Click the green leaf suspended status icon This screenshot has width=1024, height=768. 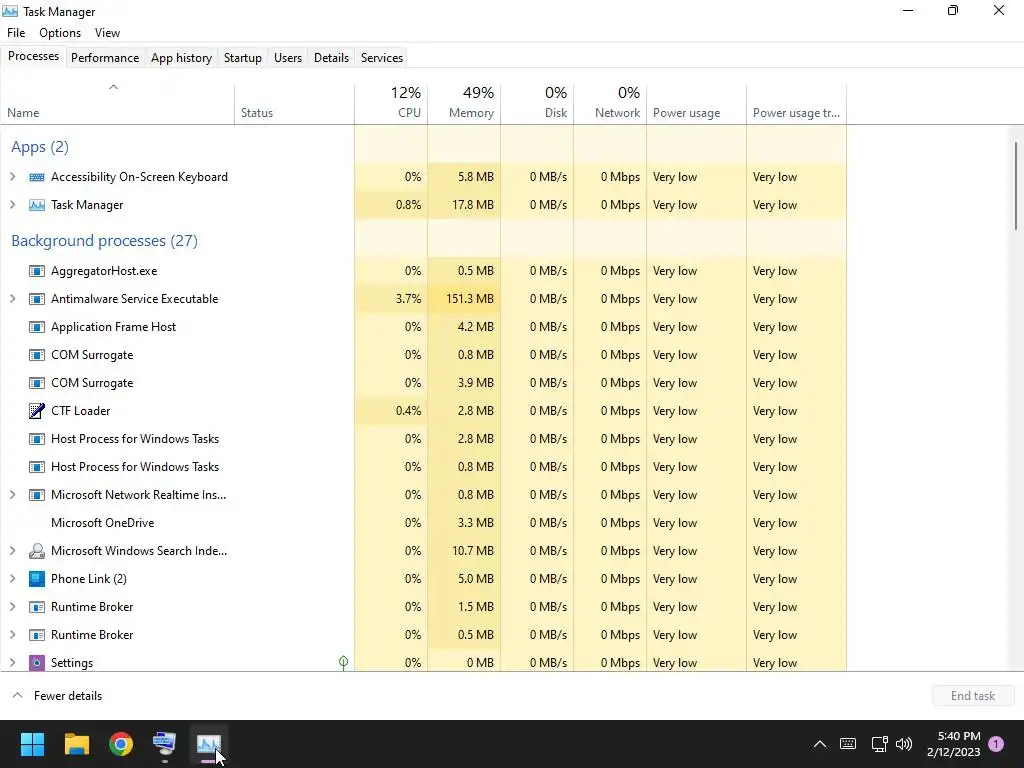pos(344,663)
